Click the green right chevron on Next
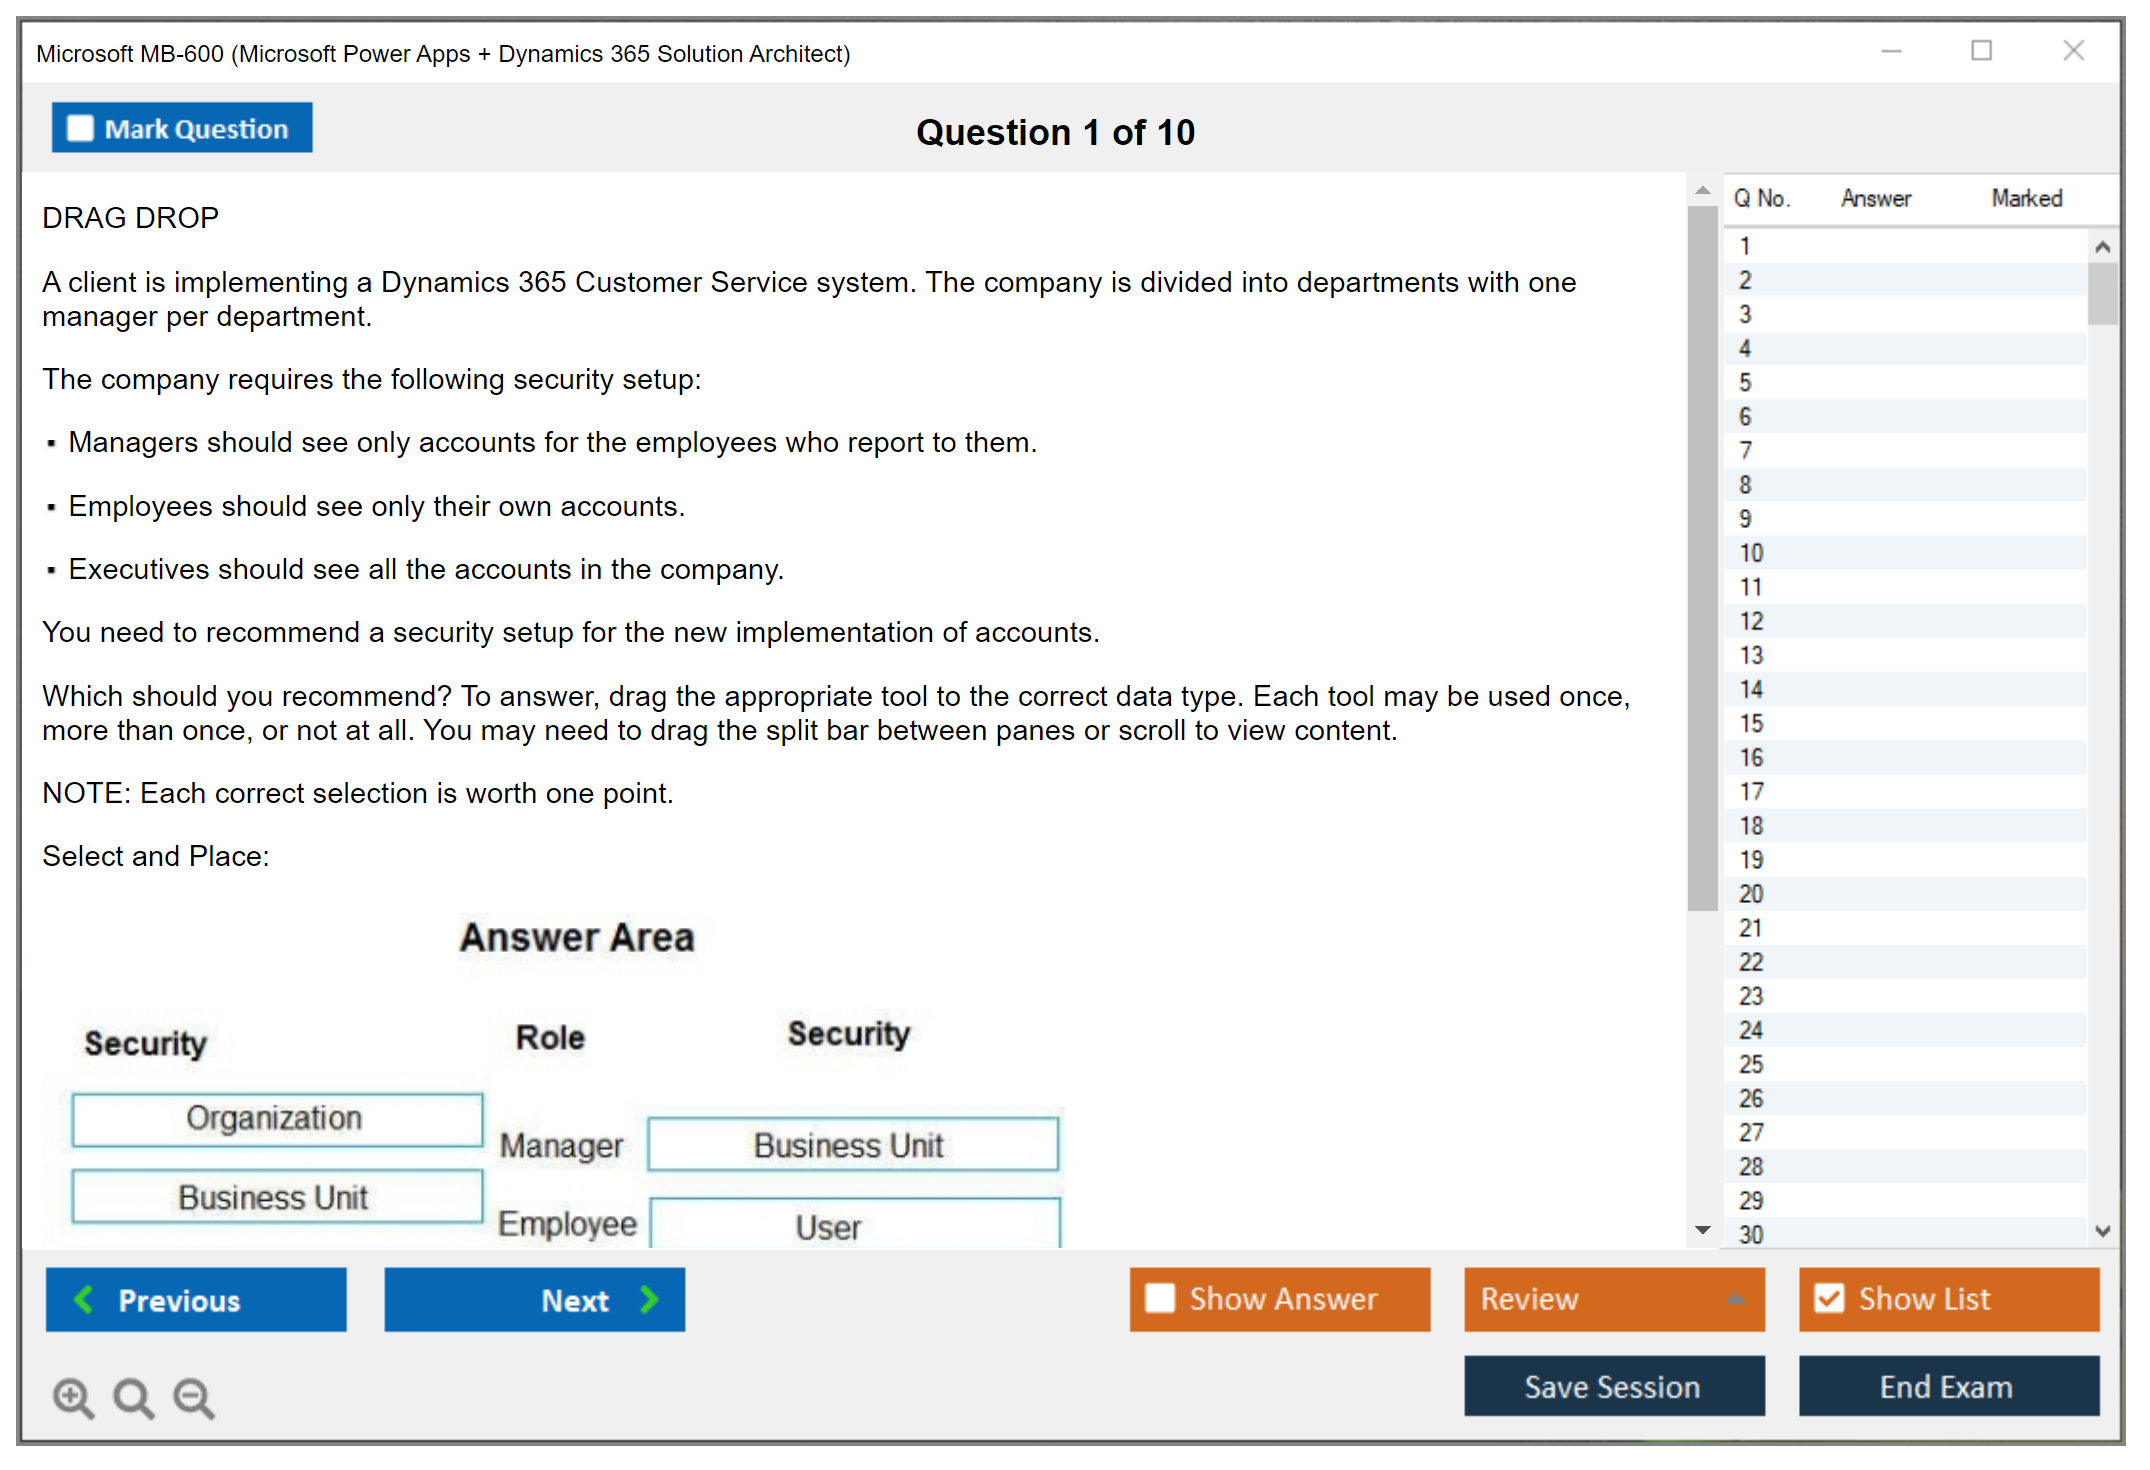Image resolution: width=2150 pixels, height=1470 pixels. pyautogui.click(x=650, y=1299)
